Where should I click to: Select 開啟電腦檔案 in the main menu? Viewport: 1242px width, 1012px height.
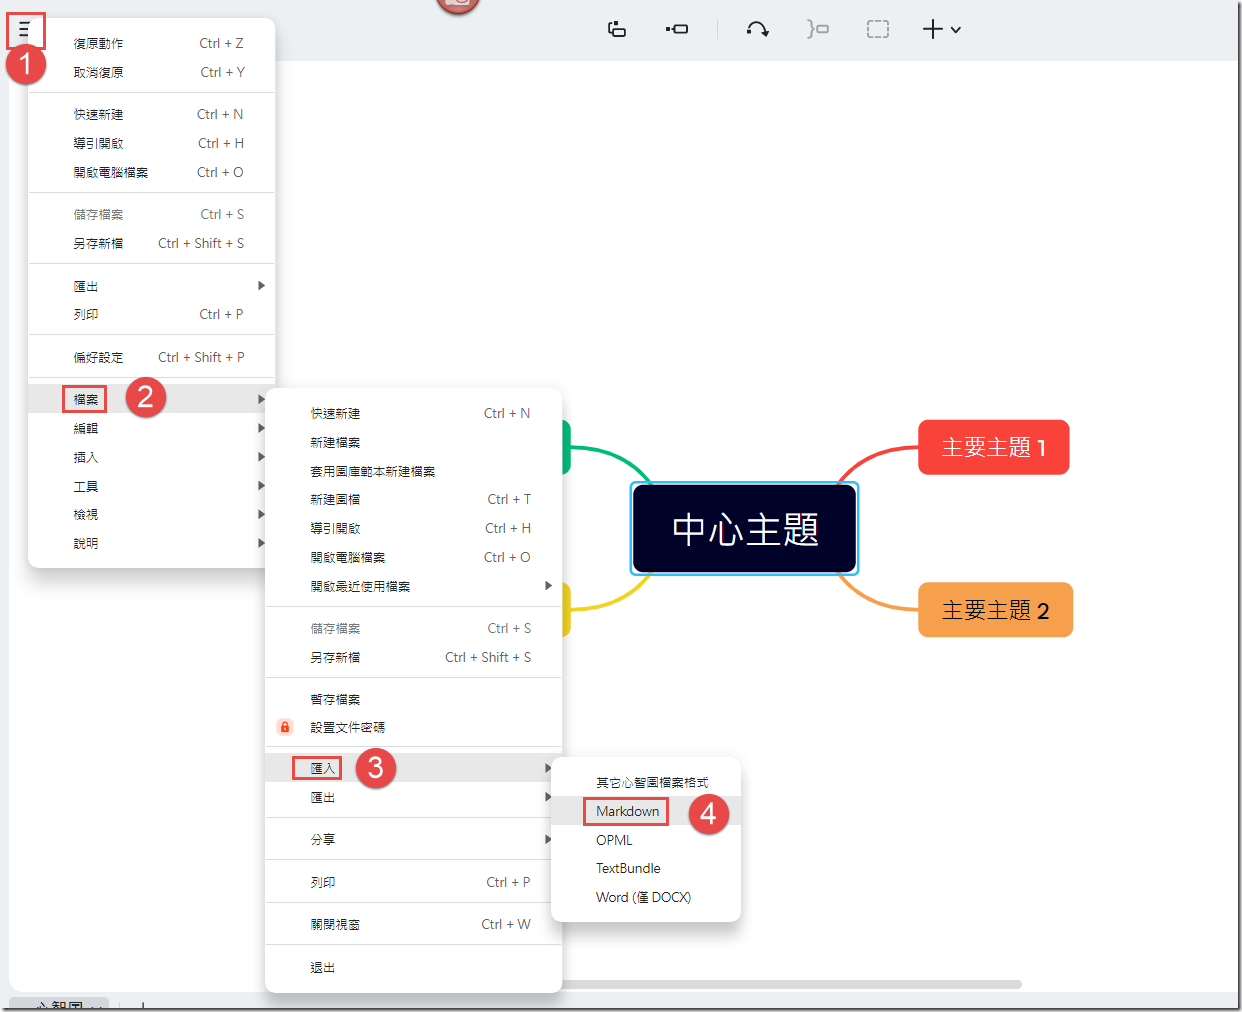(151, 172)
